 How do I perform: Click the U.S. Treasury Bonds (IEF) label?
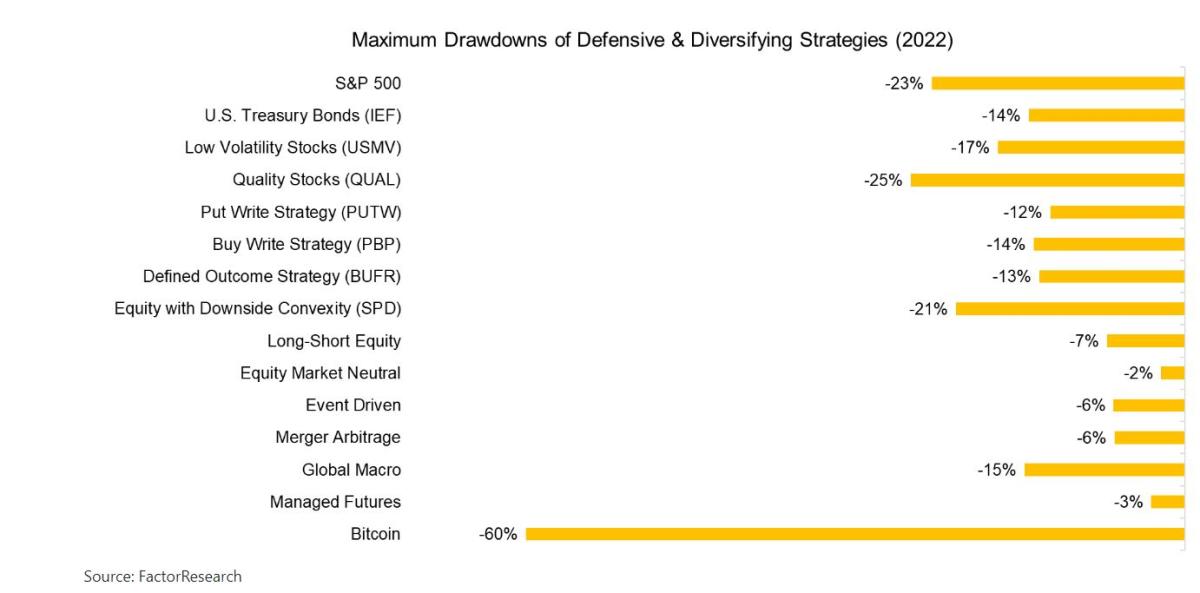(302, 115)
